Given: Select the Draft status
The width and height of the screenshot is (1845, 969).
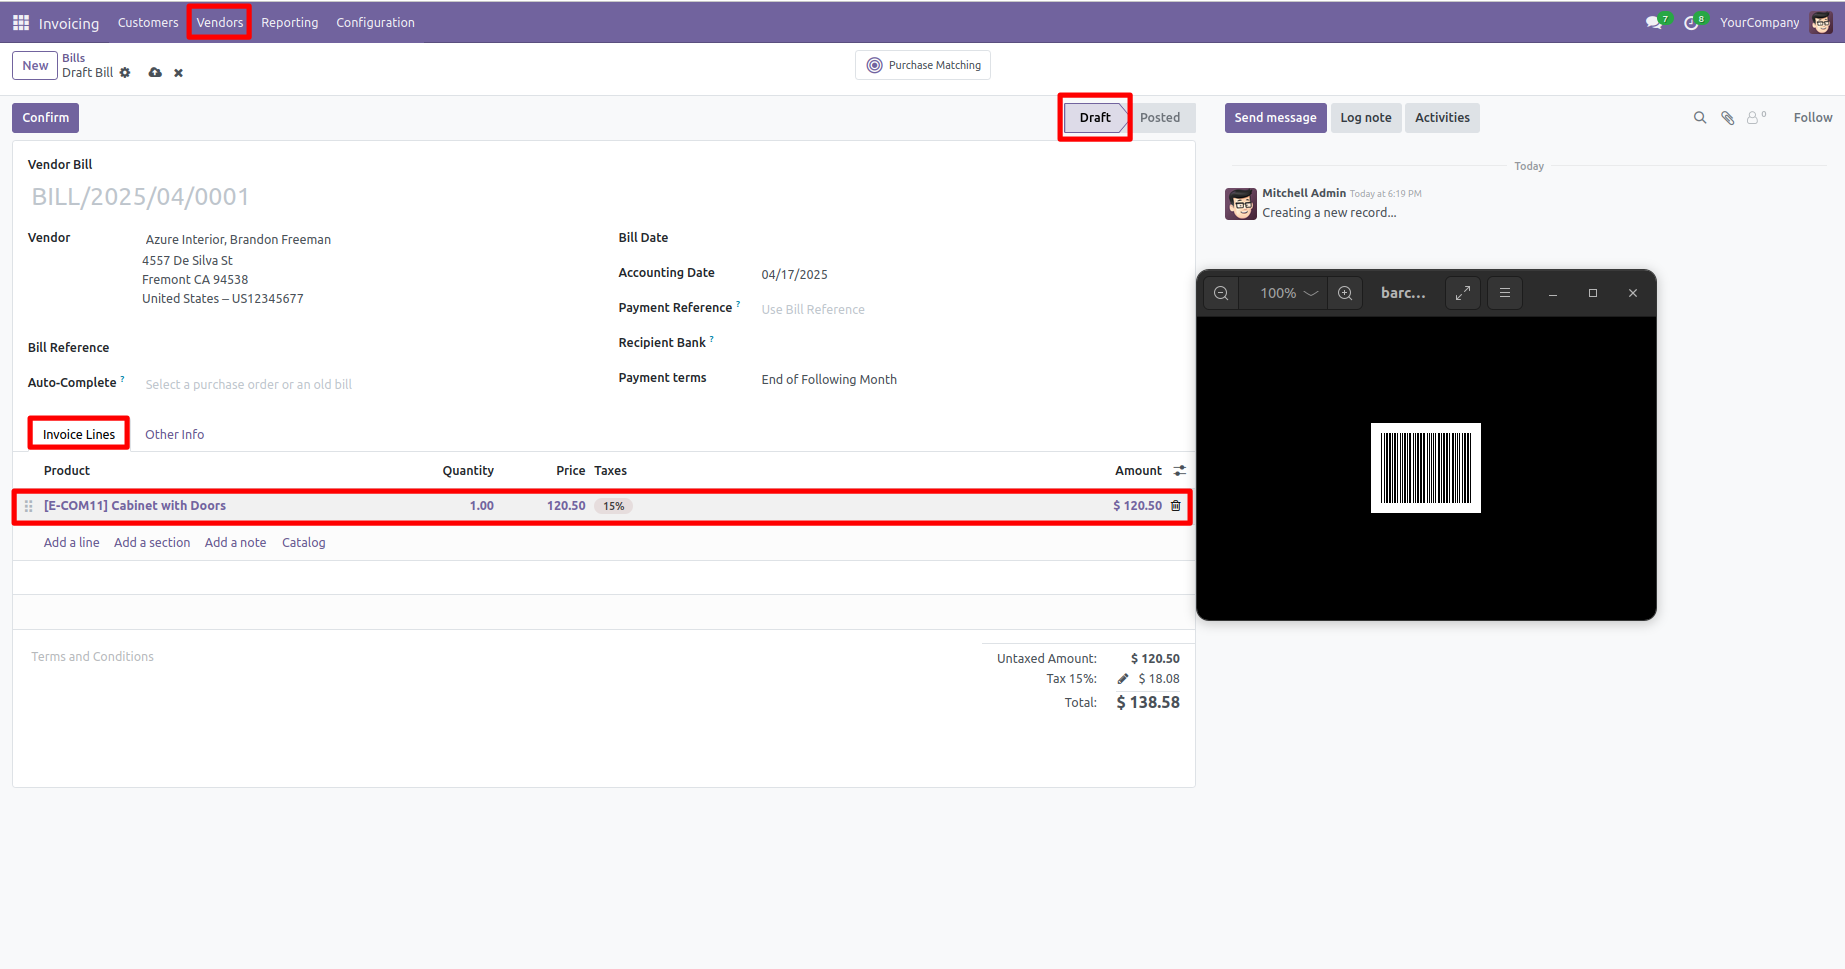Looking at the screenshot, I should point(1095,118).
